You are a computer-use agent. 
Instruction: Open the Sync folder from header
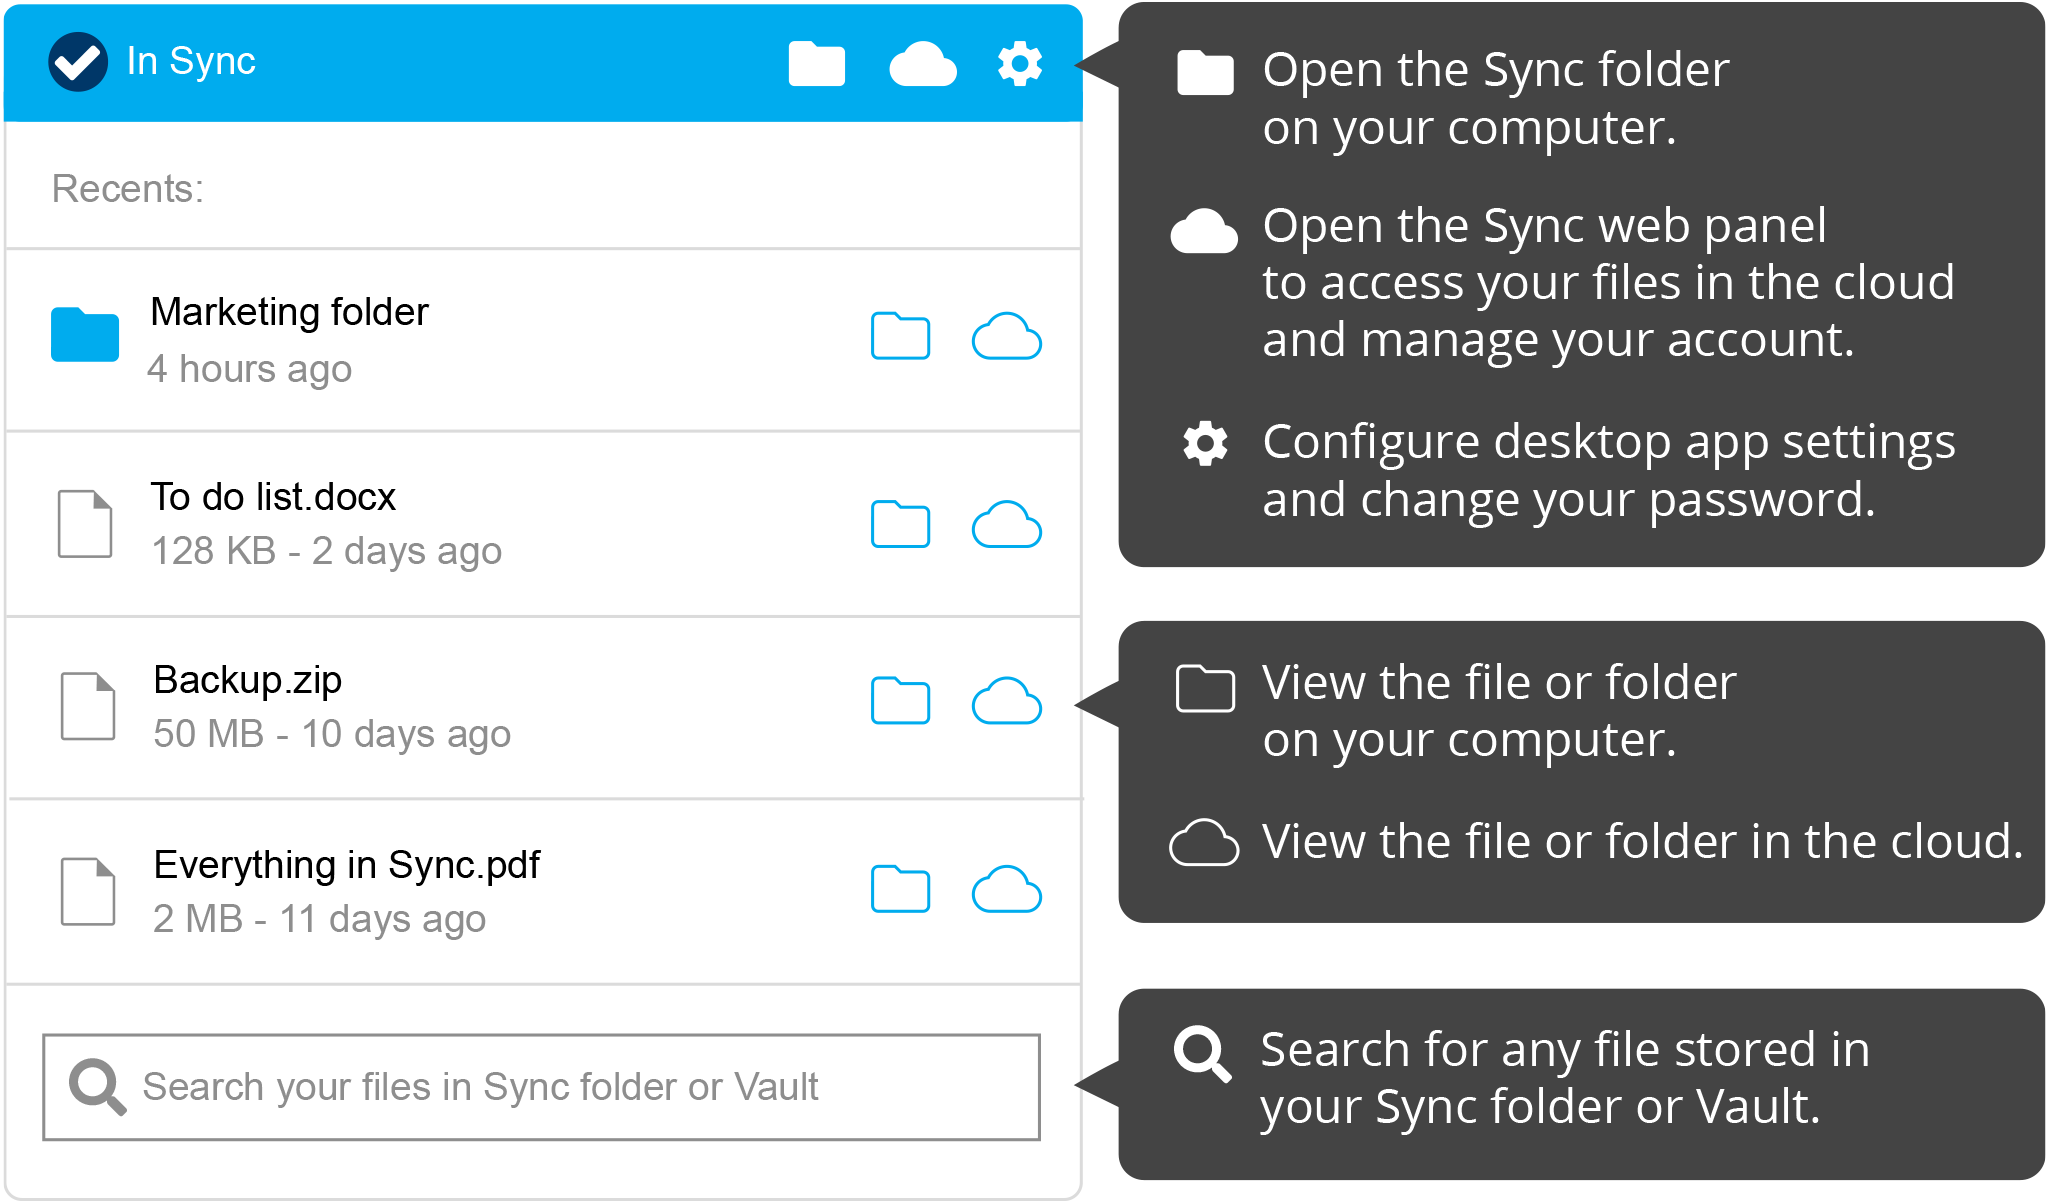(816, 64)
